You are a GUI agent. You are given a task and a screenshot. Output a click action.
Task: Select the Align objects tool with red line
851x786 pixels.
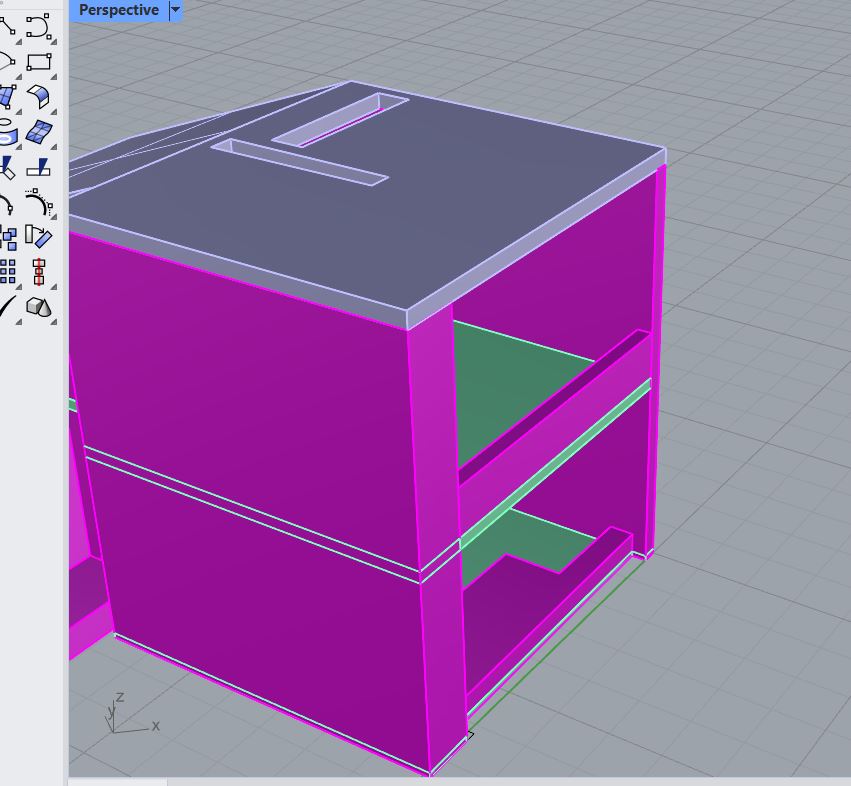click(39, 271)
